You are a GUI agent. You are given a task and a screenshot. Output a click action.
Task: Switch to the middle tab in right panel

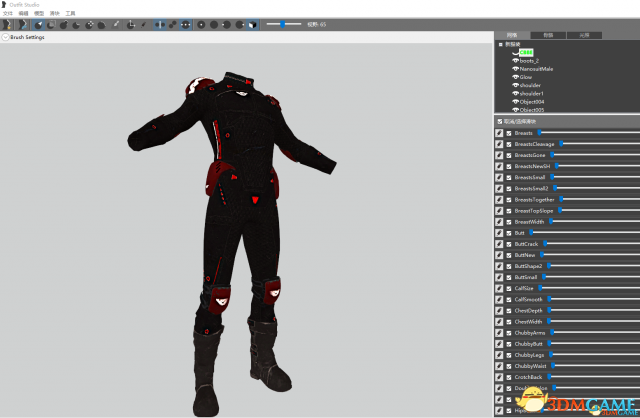(548, 35)
